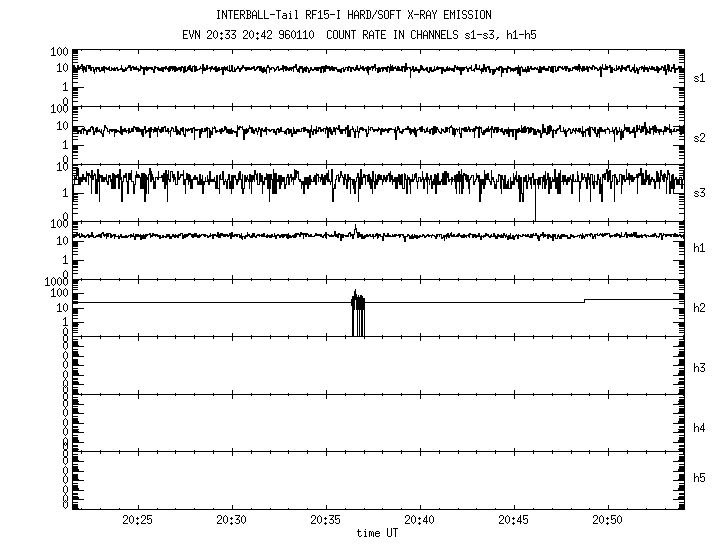
Task: Click the 20:25 time tick label
Action: (x=137, y=520)
